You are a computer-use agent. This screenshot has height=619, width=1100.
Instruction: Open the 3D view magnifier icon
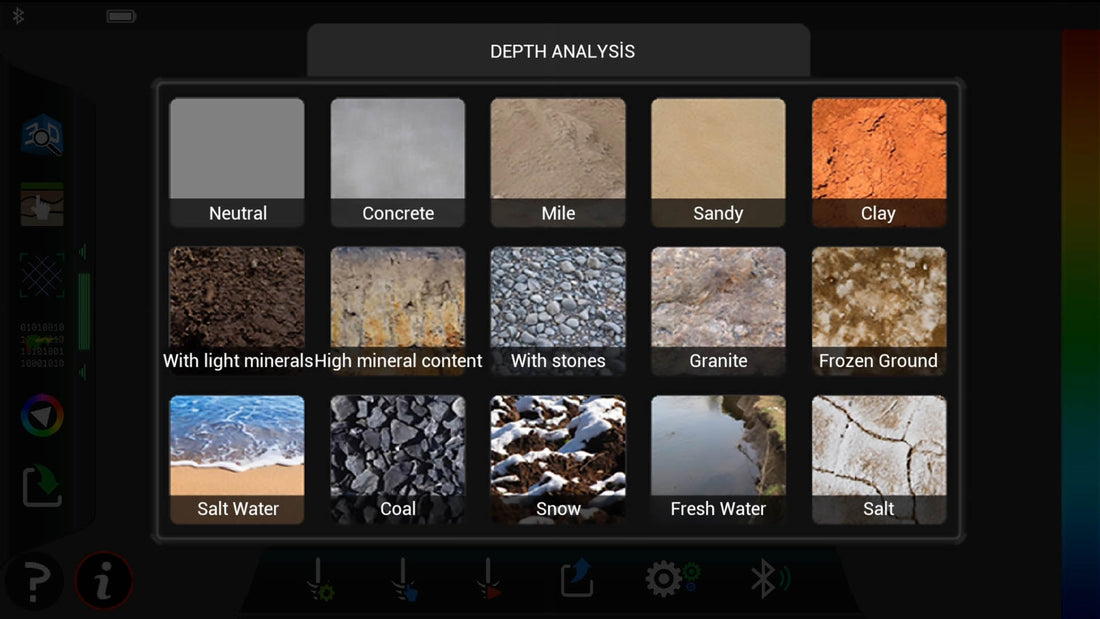click(42, 136)
